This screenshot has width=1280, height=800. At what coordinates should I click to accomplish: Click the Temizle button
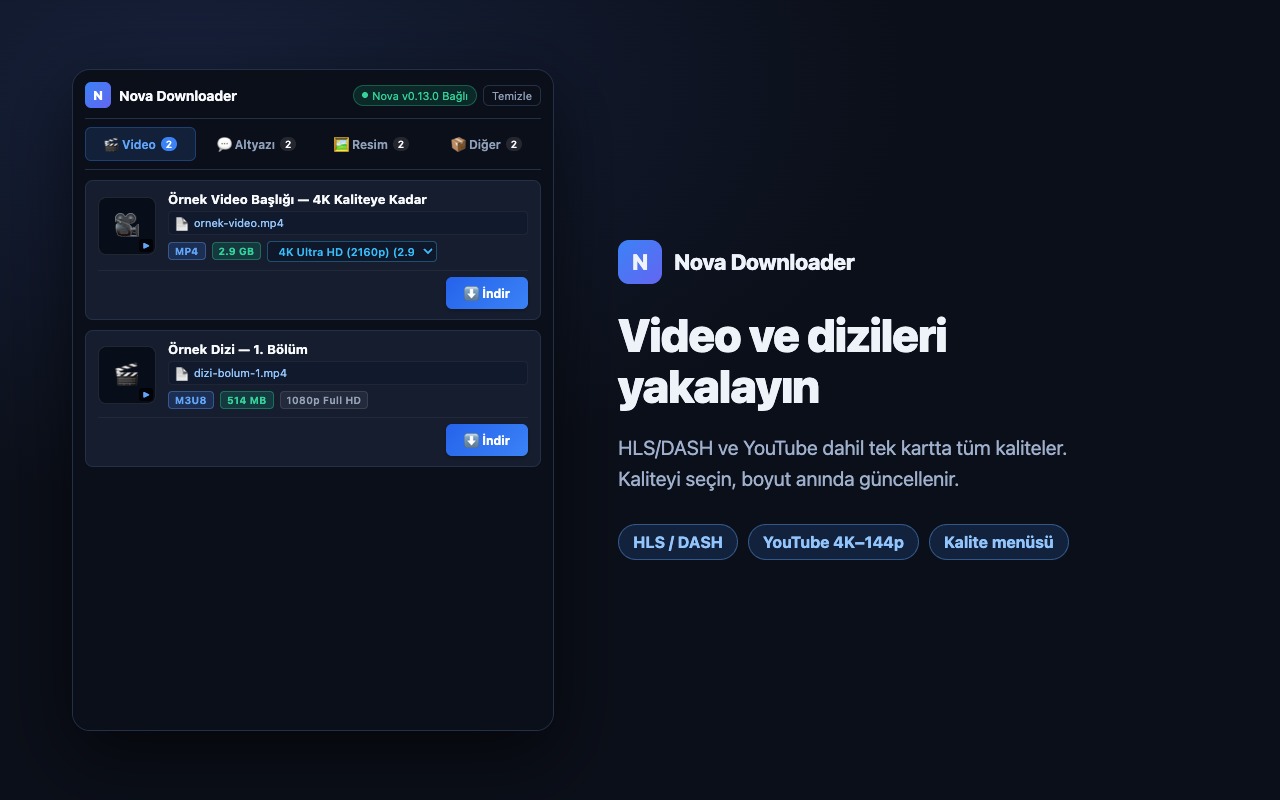[512, 96]
